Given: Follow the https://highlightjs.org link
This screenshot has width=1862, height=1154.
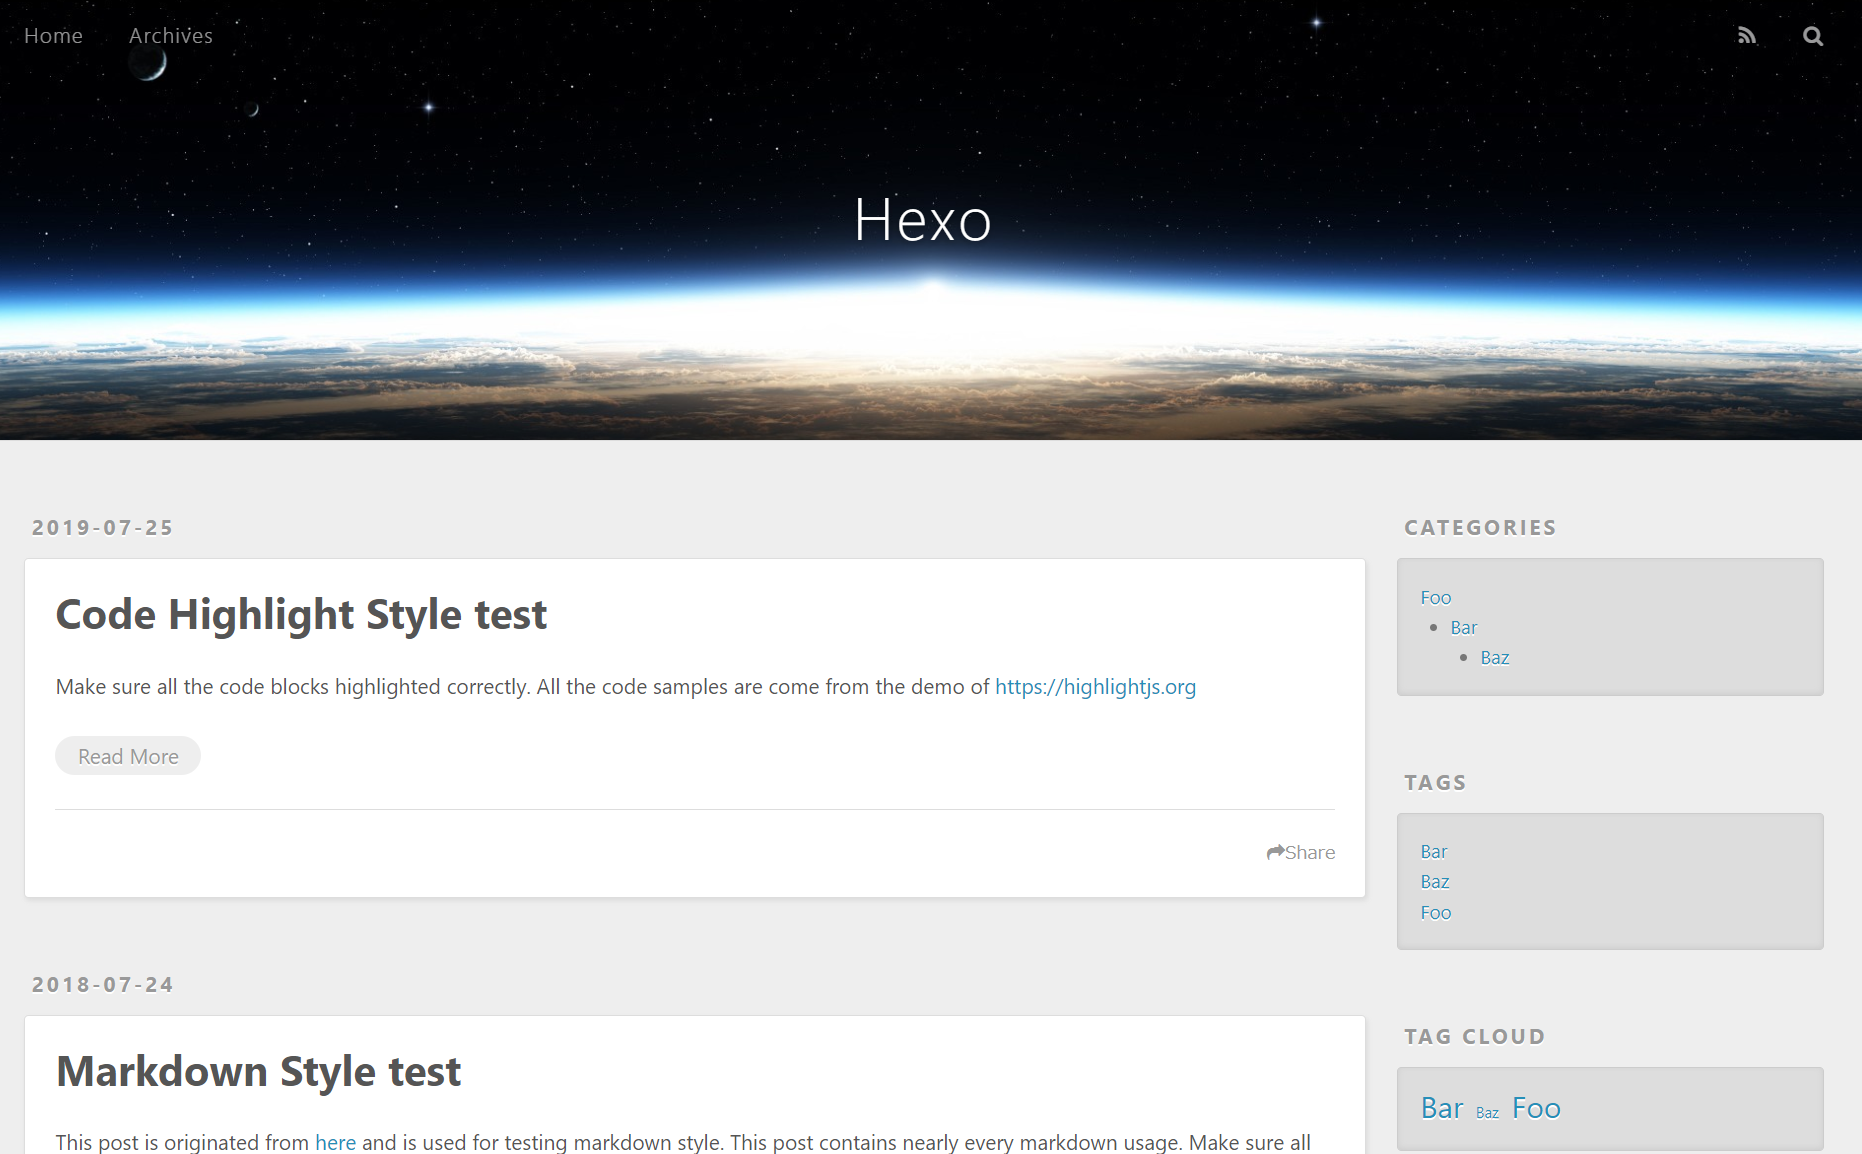Looking at the screenshot, I should [1095, 687].
